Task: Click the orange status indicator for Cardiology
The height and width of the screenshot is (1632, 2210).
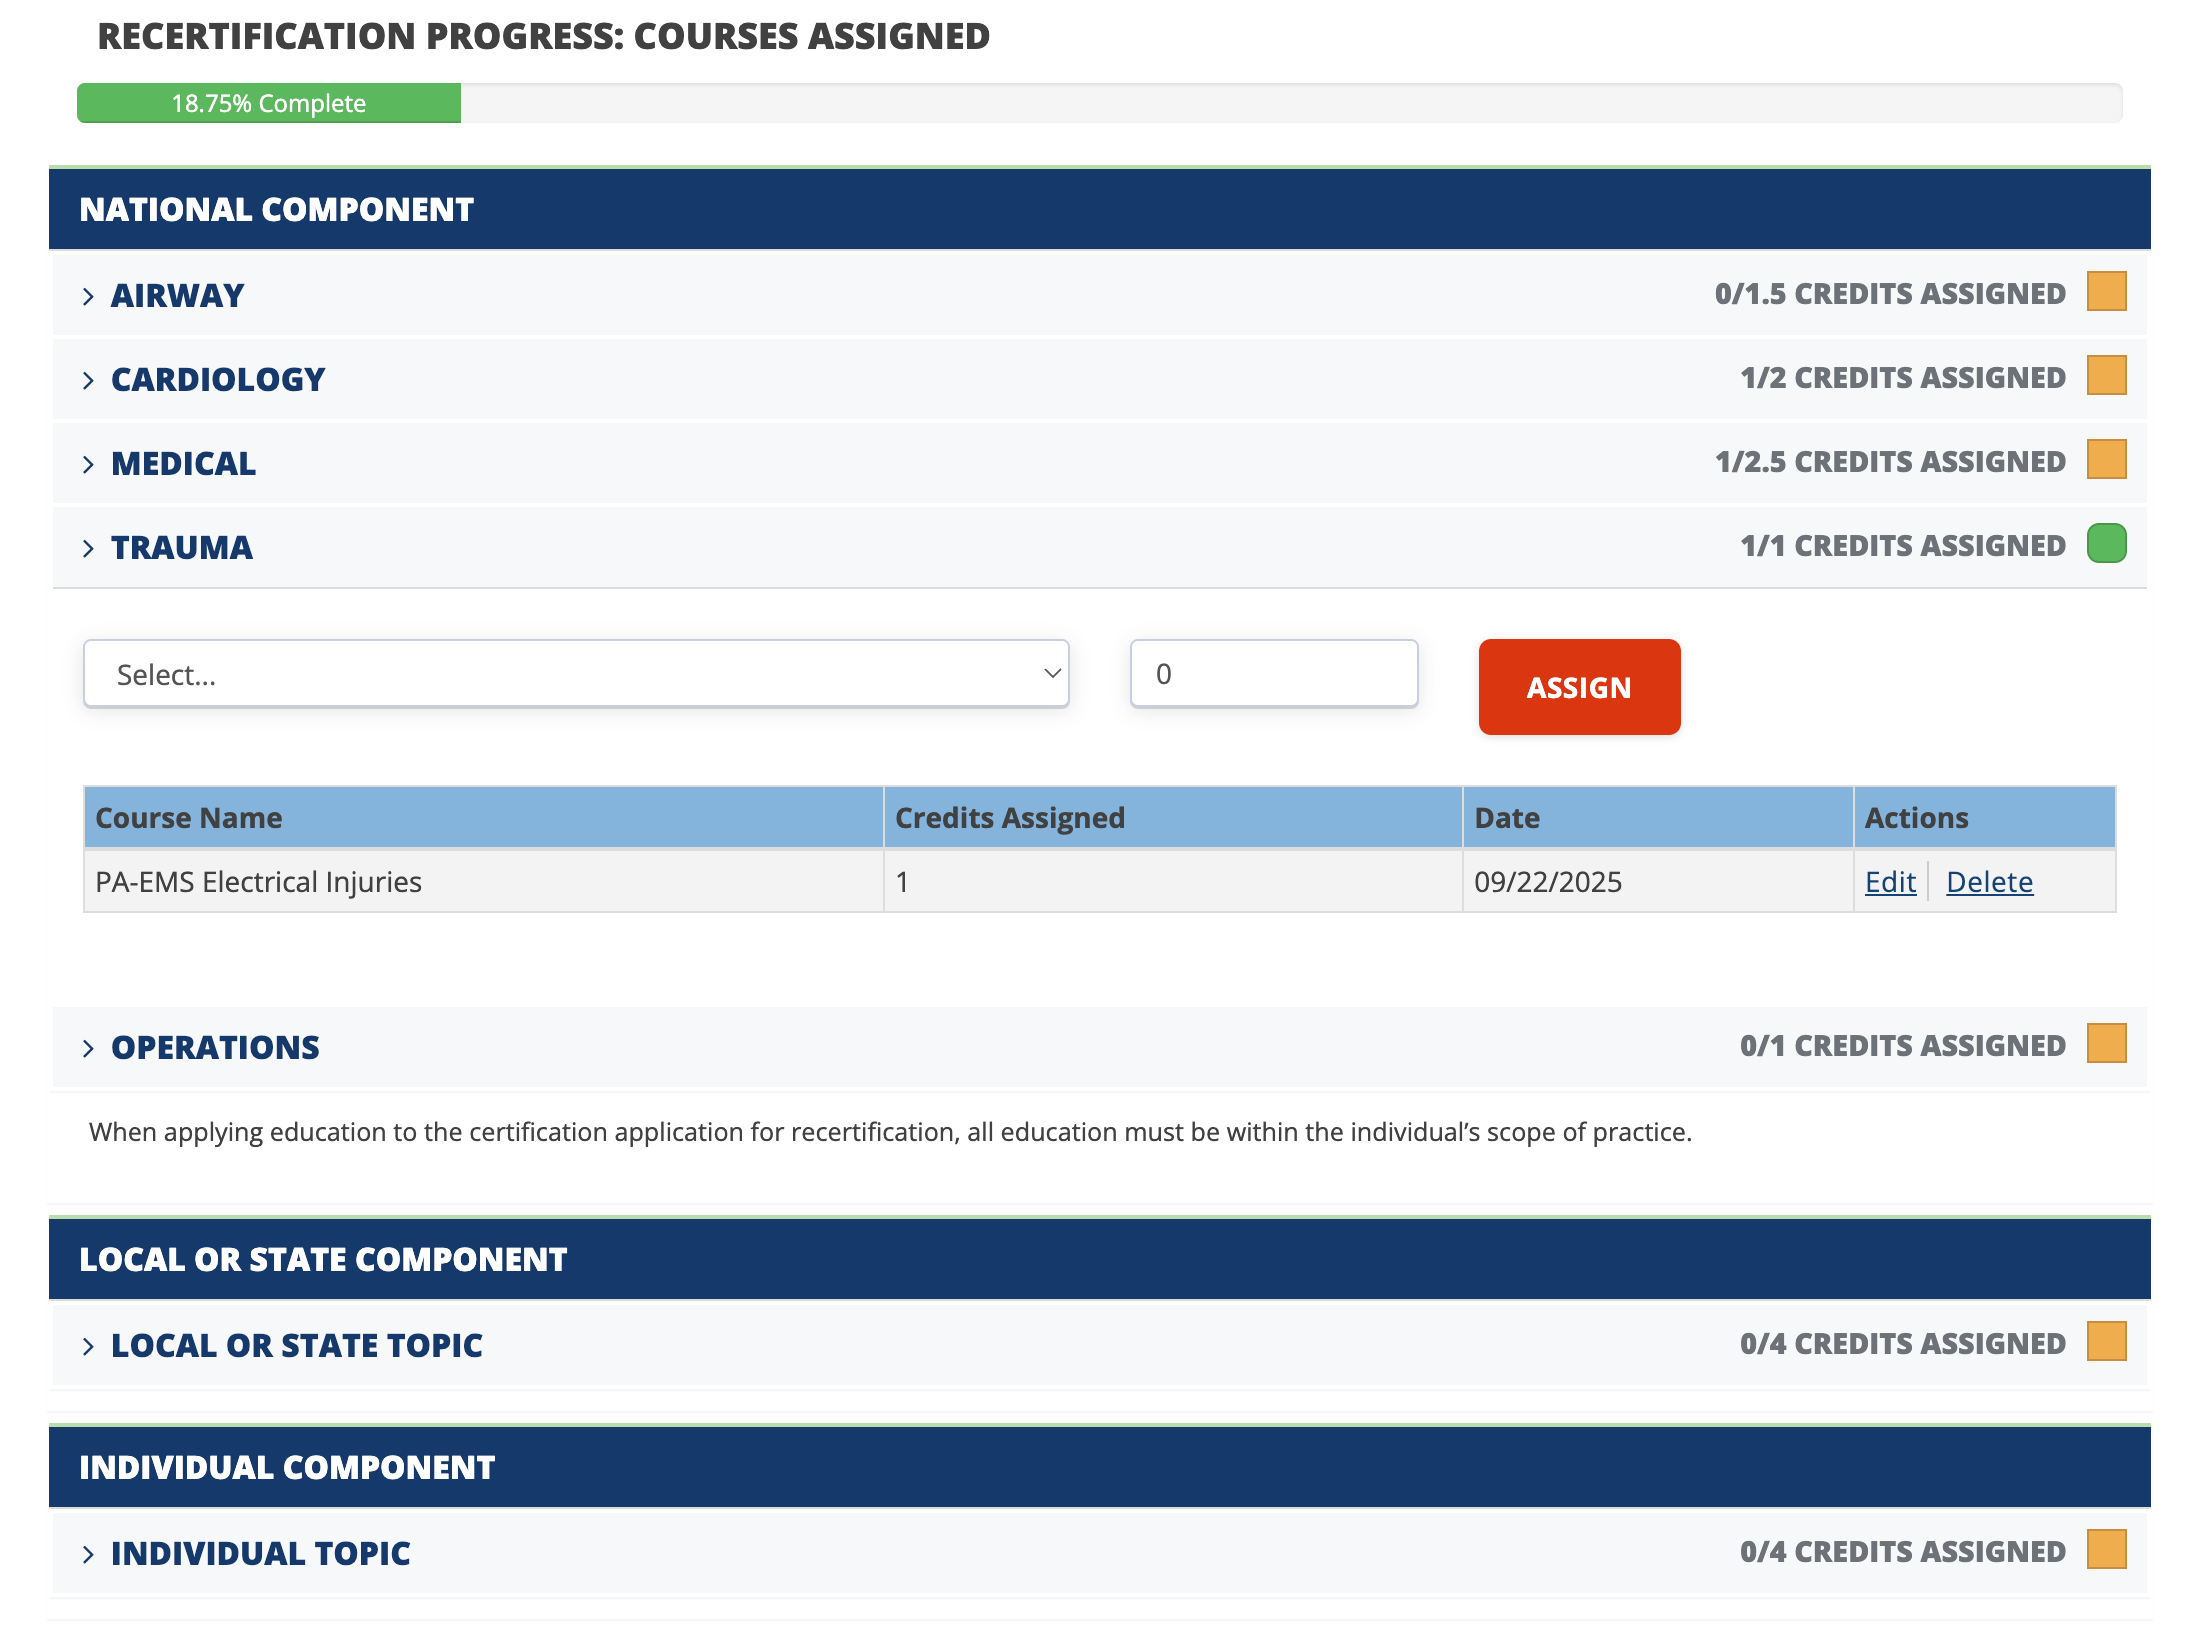Action: tap(2105, 376)
